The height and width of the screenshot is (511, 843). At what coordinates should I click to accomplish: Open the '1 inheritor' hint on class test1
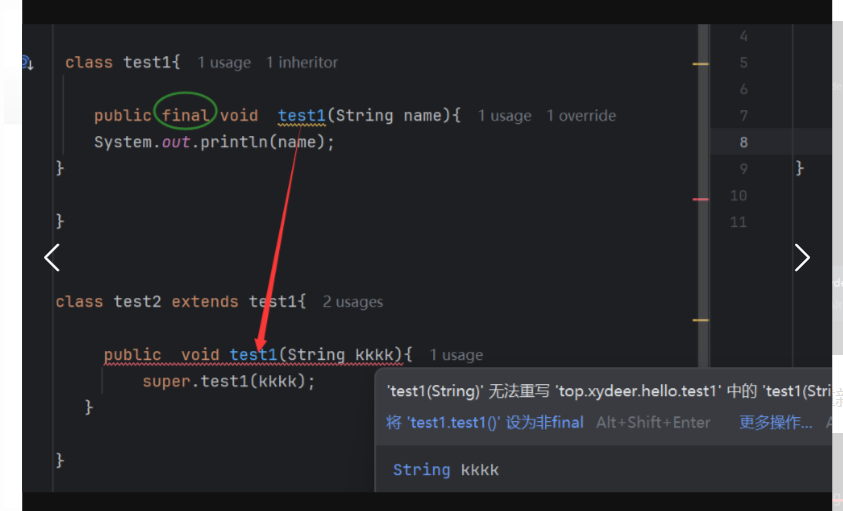point(301,63)
